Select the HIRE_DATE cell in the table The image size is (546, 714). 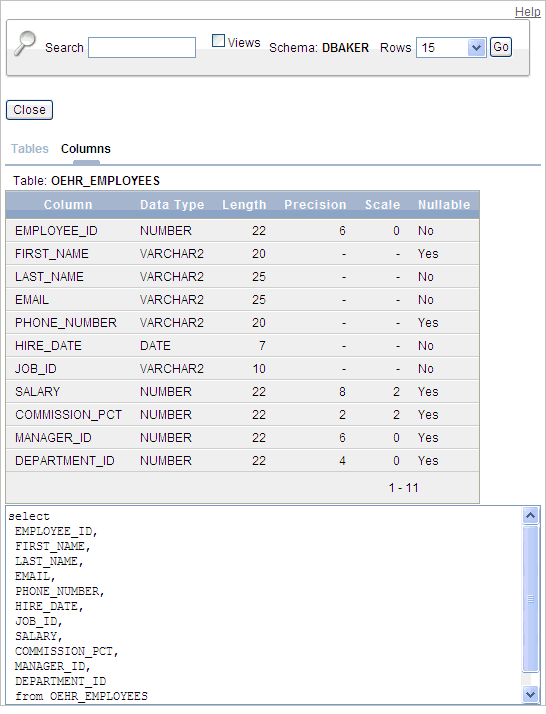tap(48, 346)
